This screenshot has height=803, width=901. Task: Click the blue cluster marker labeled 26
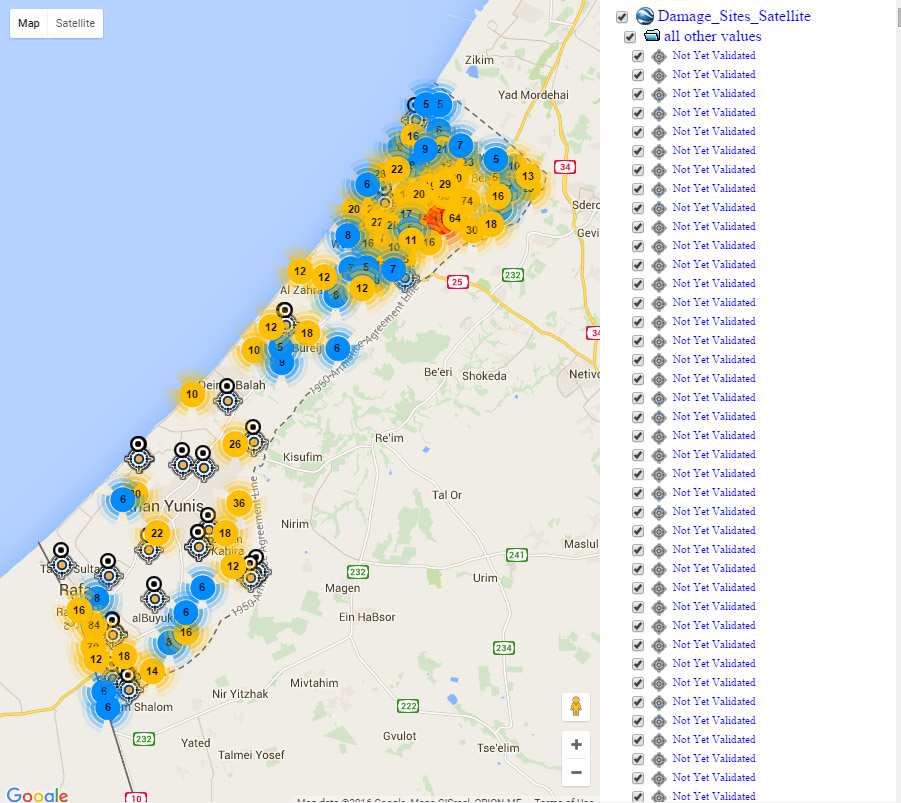point(234,443)
